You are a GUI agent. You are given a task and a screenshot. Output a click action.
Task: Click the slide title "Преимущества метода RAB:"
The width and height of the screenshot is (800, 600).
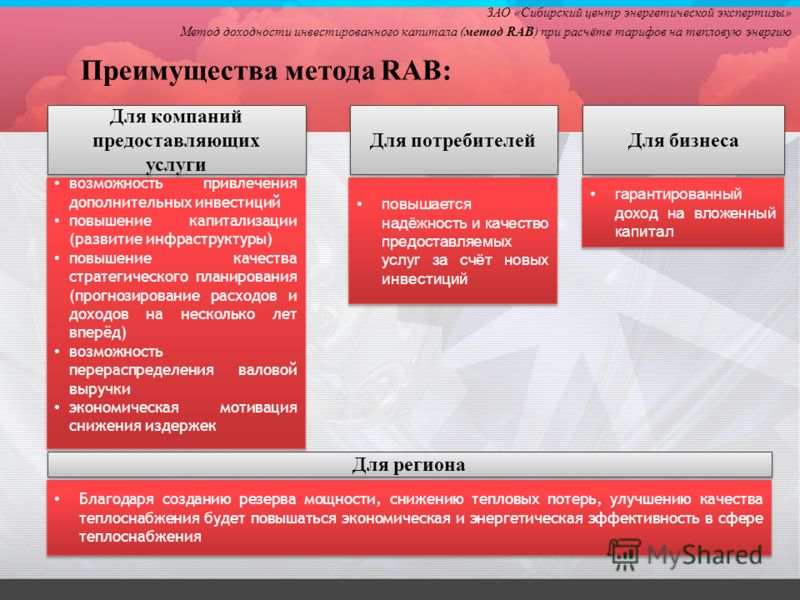pos(266,71)
